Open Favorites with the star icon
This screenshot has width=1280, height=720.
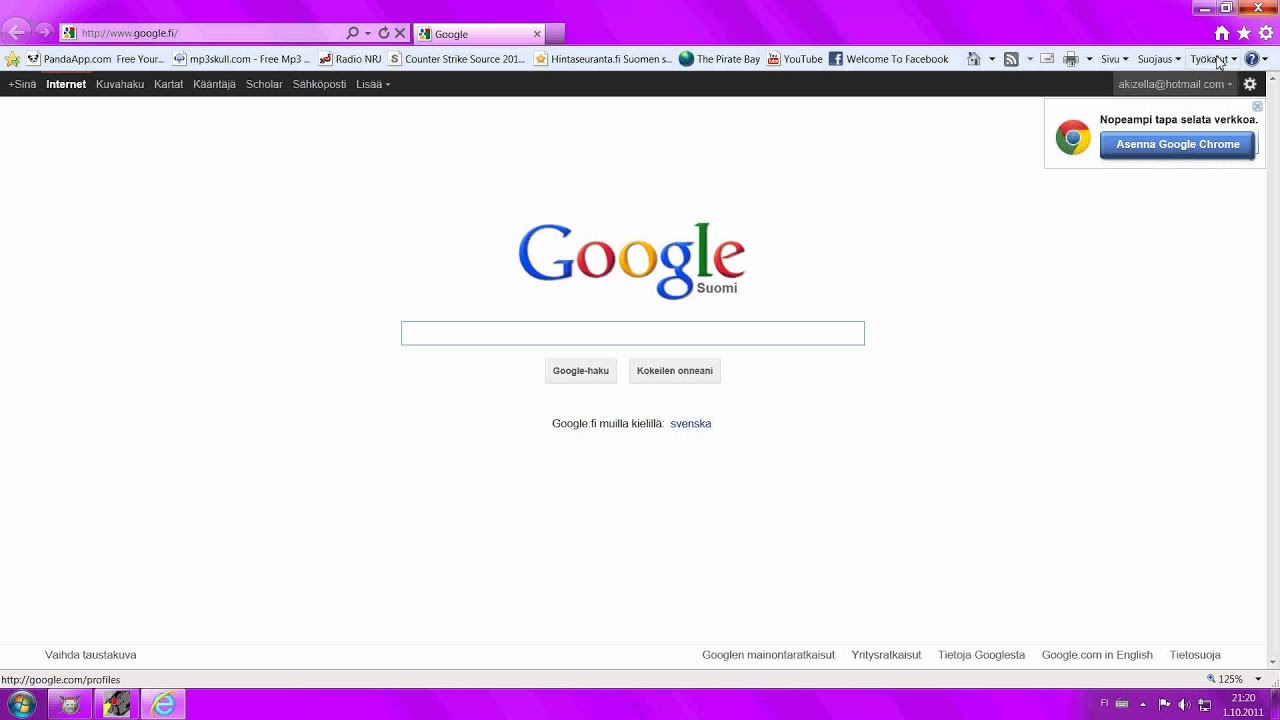click(x=1244, y=33)
